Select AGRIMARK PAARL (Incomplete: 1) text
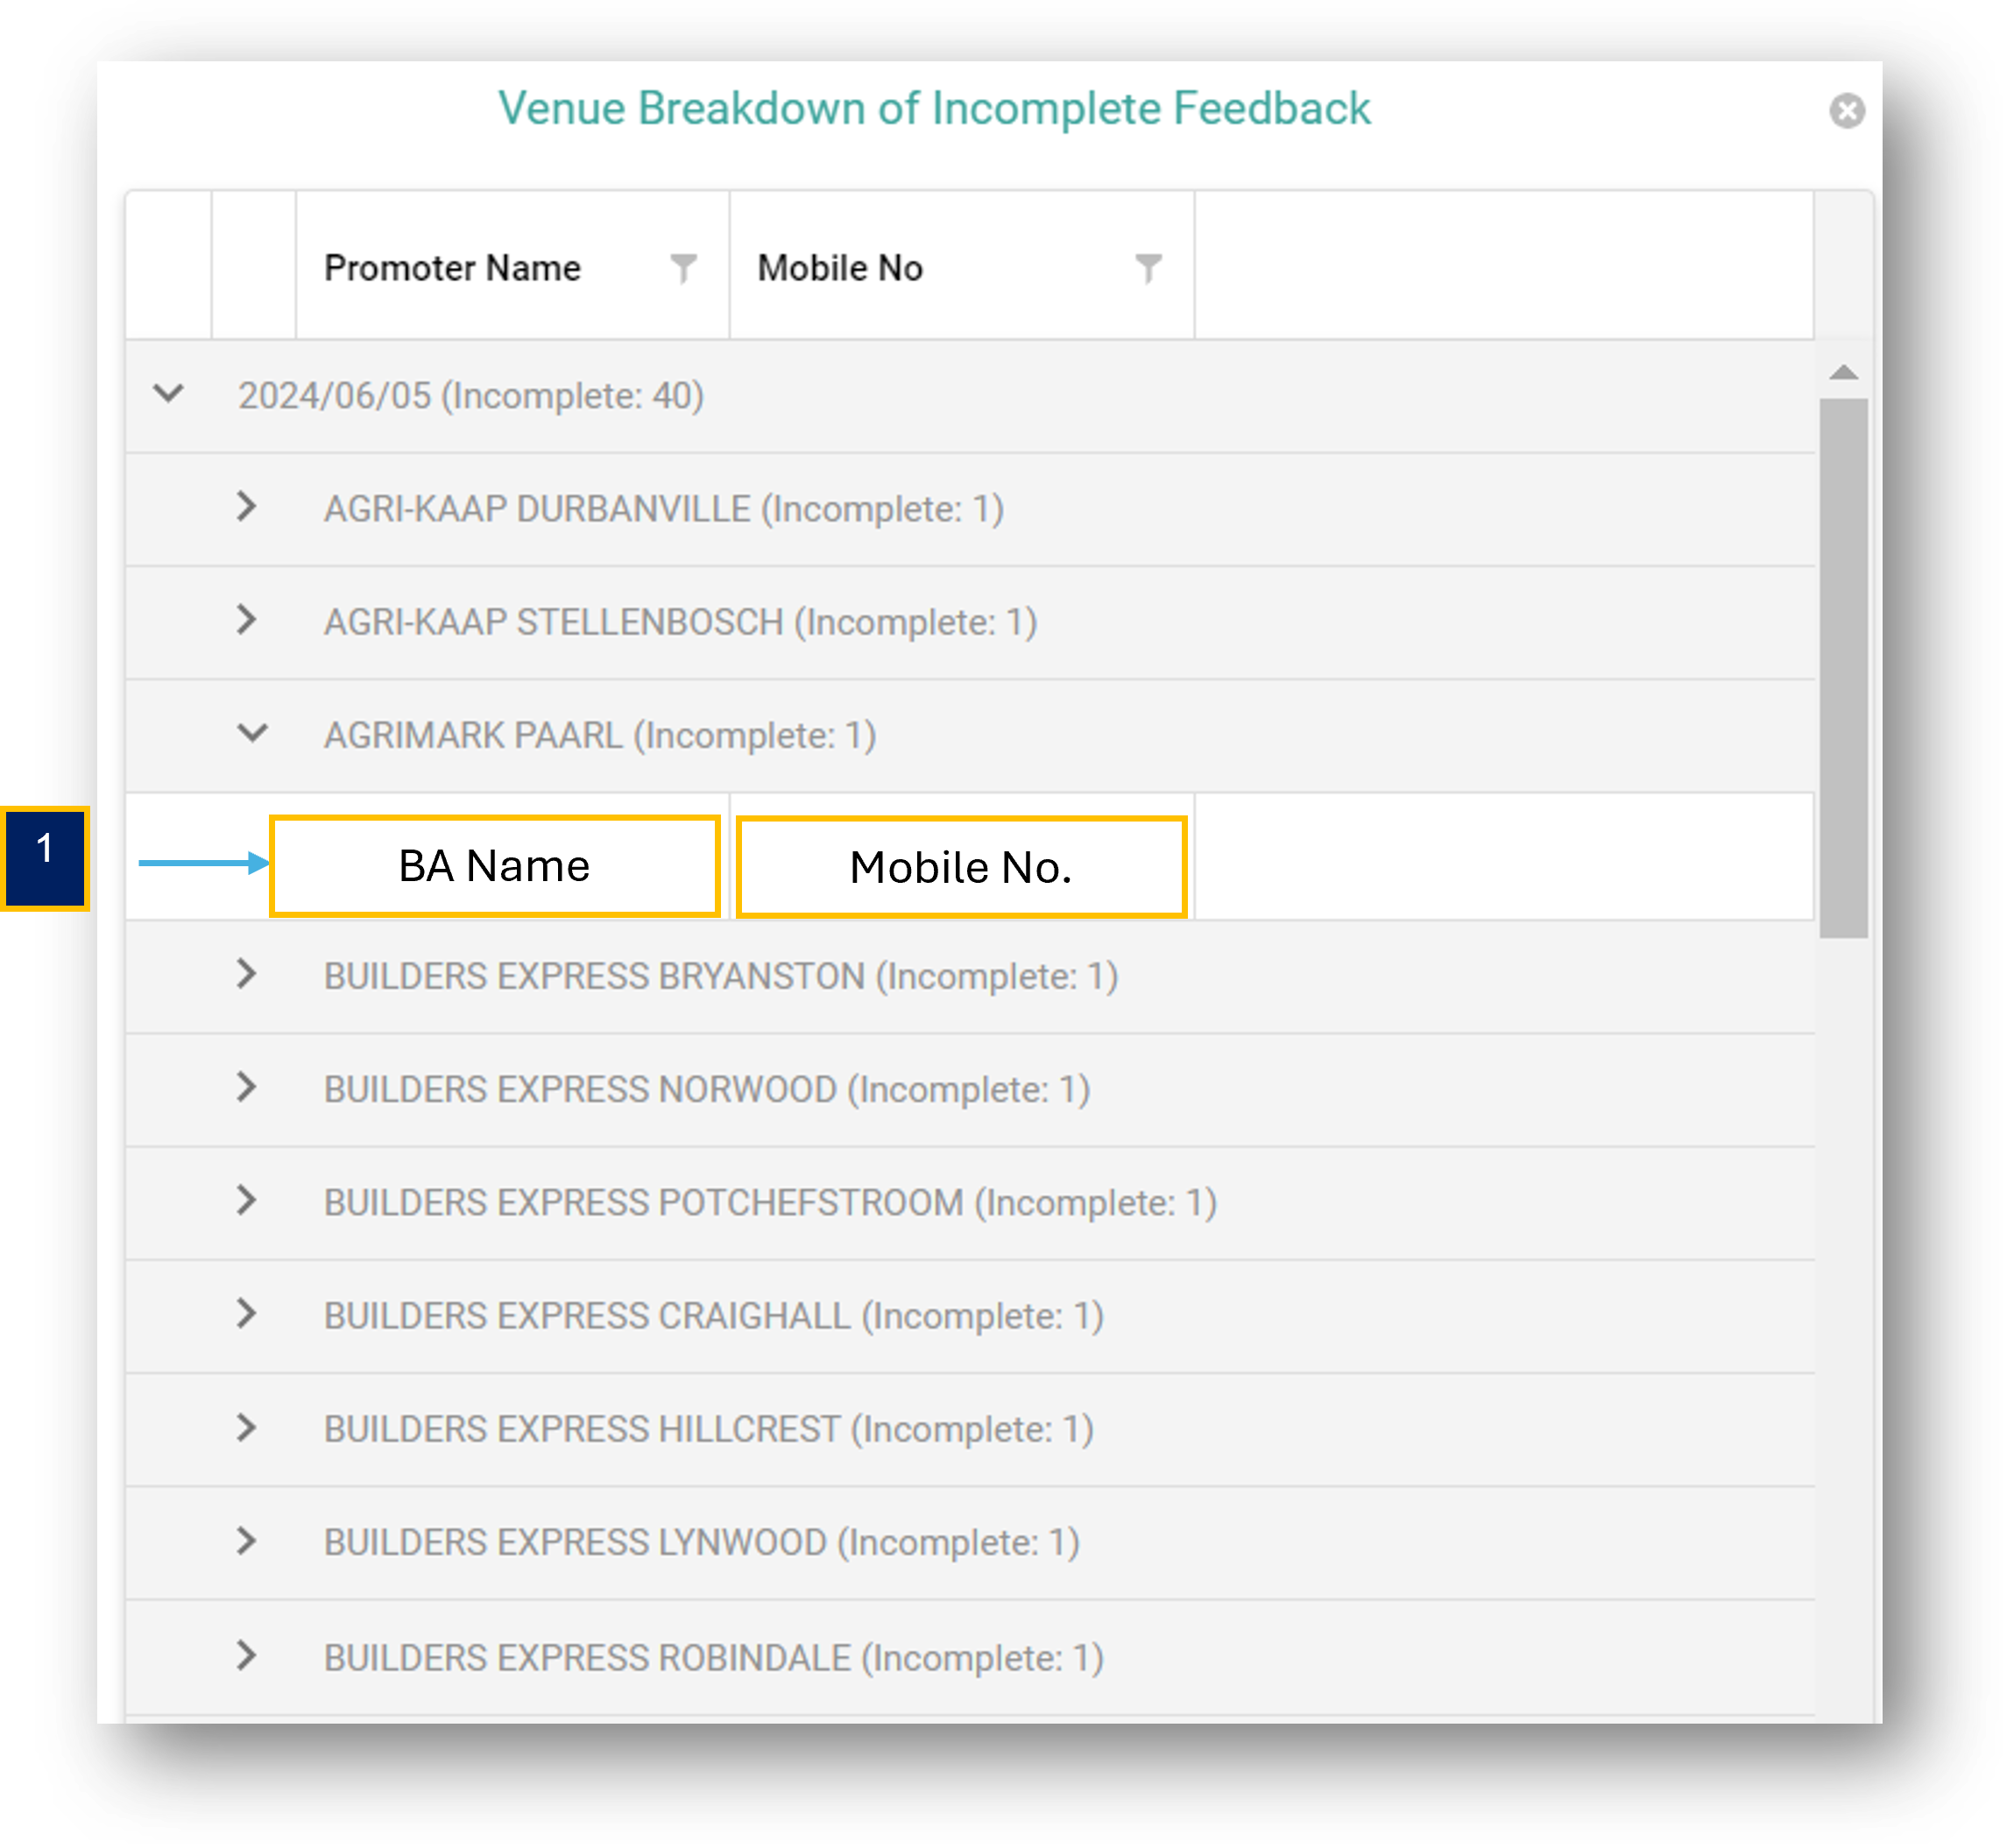This screenshot has height=1848, width=2007. coord(600,735)
